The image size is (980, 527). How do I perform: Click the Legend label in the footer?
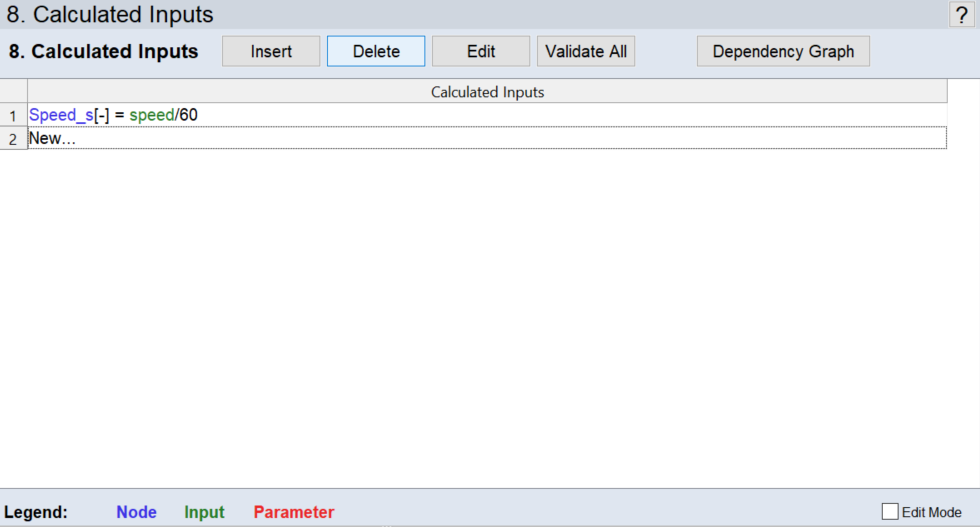coord(36,512)
